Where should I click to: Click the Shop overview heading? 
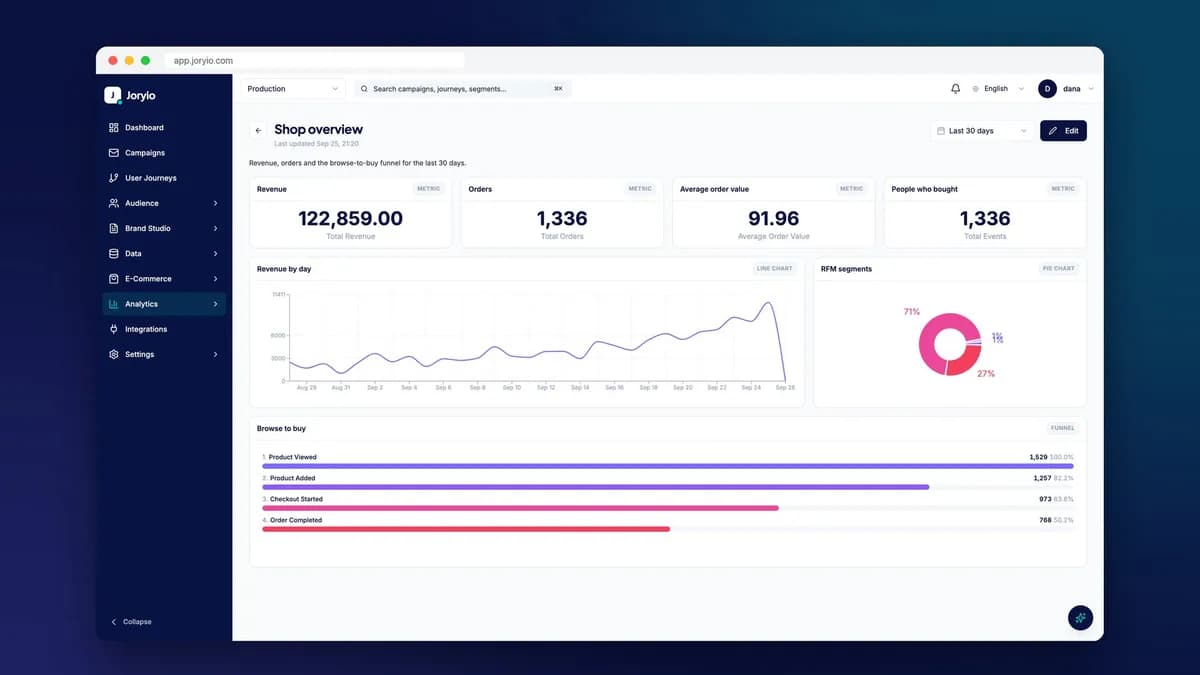coord(319,130)
